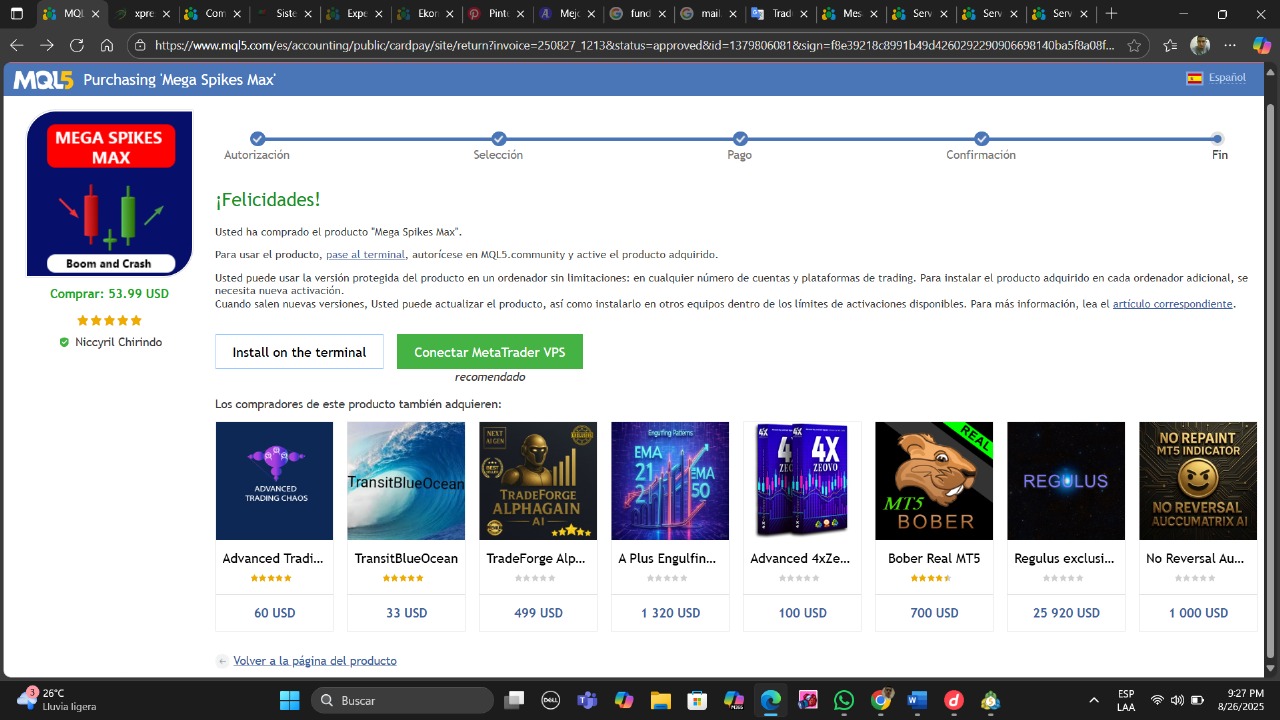Click the Autorización step marker
Image resolution: width=1280 pixels, height=720 pixels.
257,139
